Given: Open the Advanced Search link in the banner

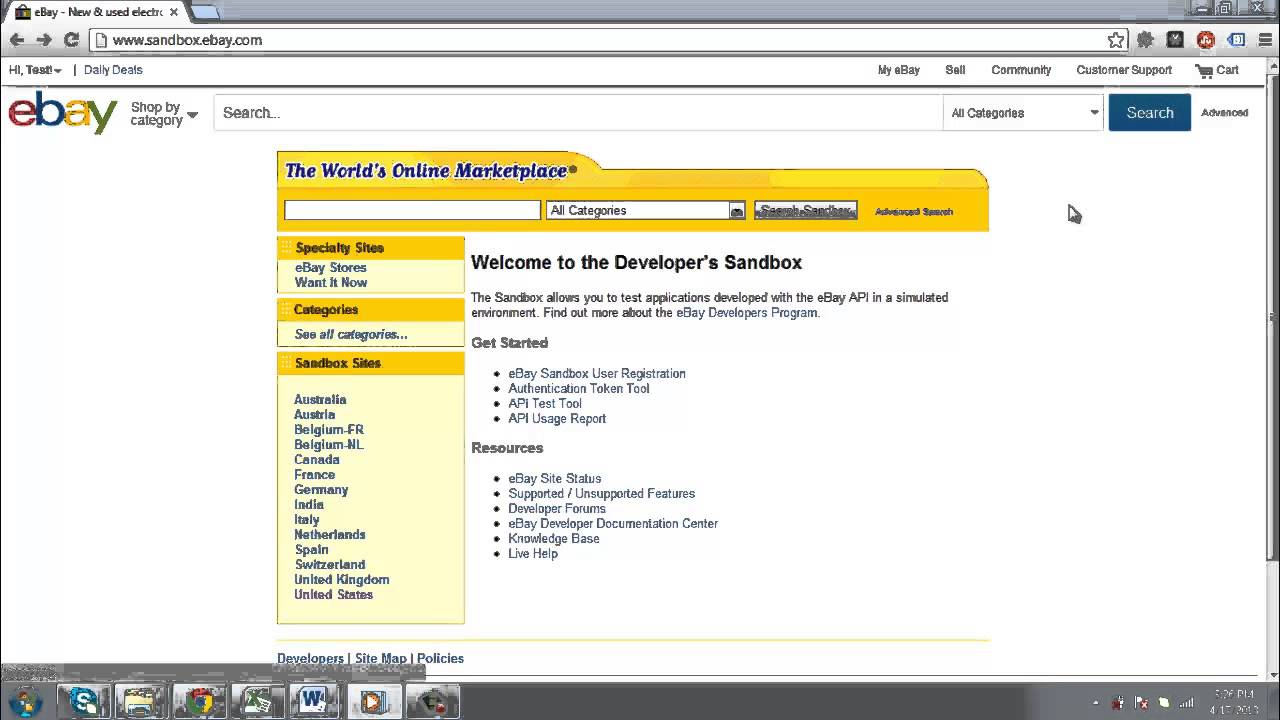Looking at the screenshot, I should pos(914,212).
